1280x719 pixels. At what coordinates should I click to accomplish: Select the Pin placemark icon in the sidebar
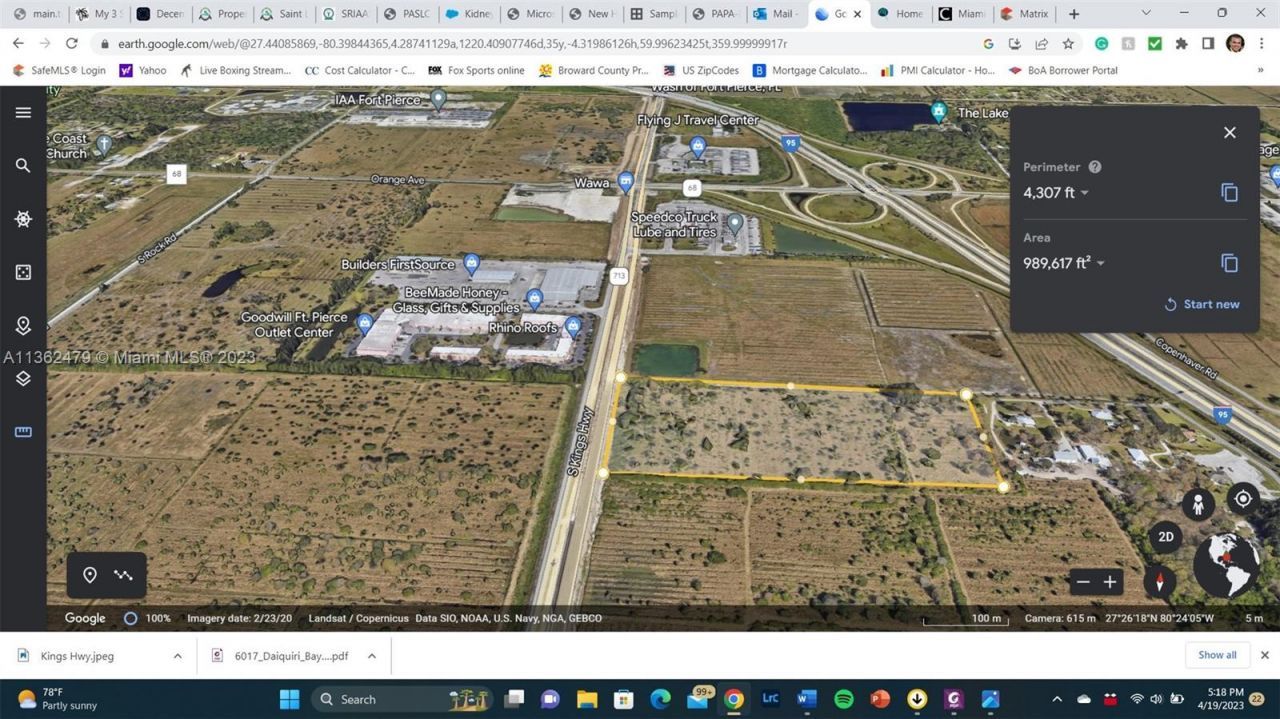22,324
